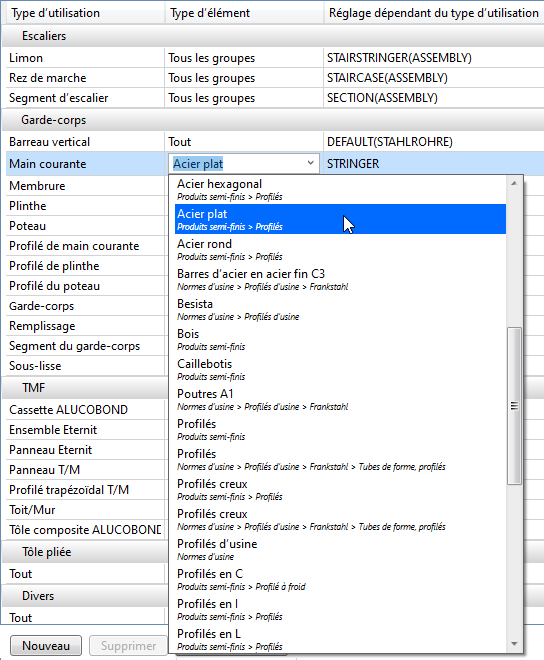Click the Nouveau button
Image resolution: width=544 pixels, height=660 pixels.
46,645
